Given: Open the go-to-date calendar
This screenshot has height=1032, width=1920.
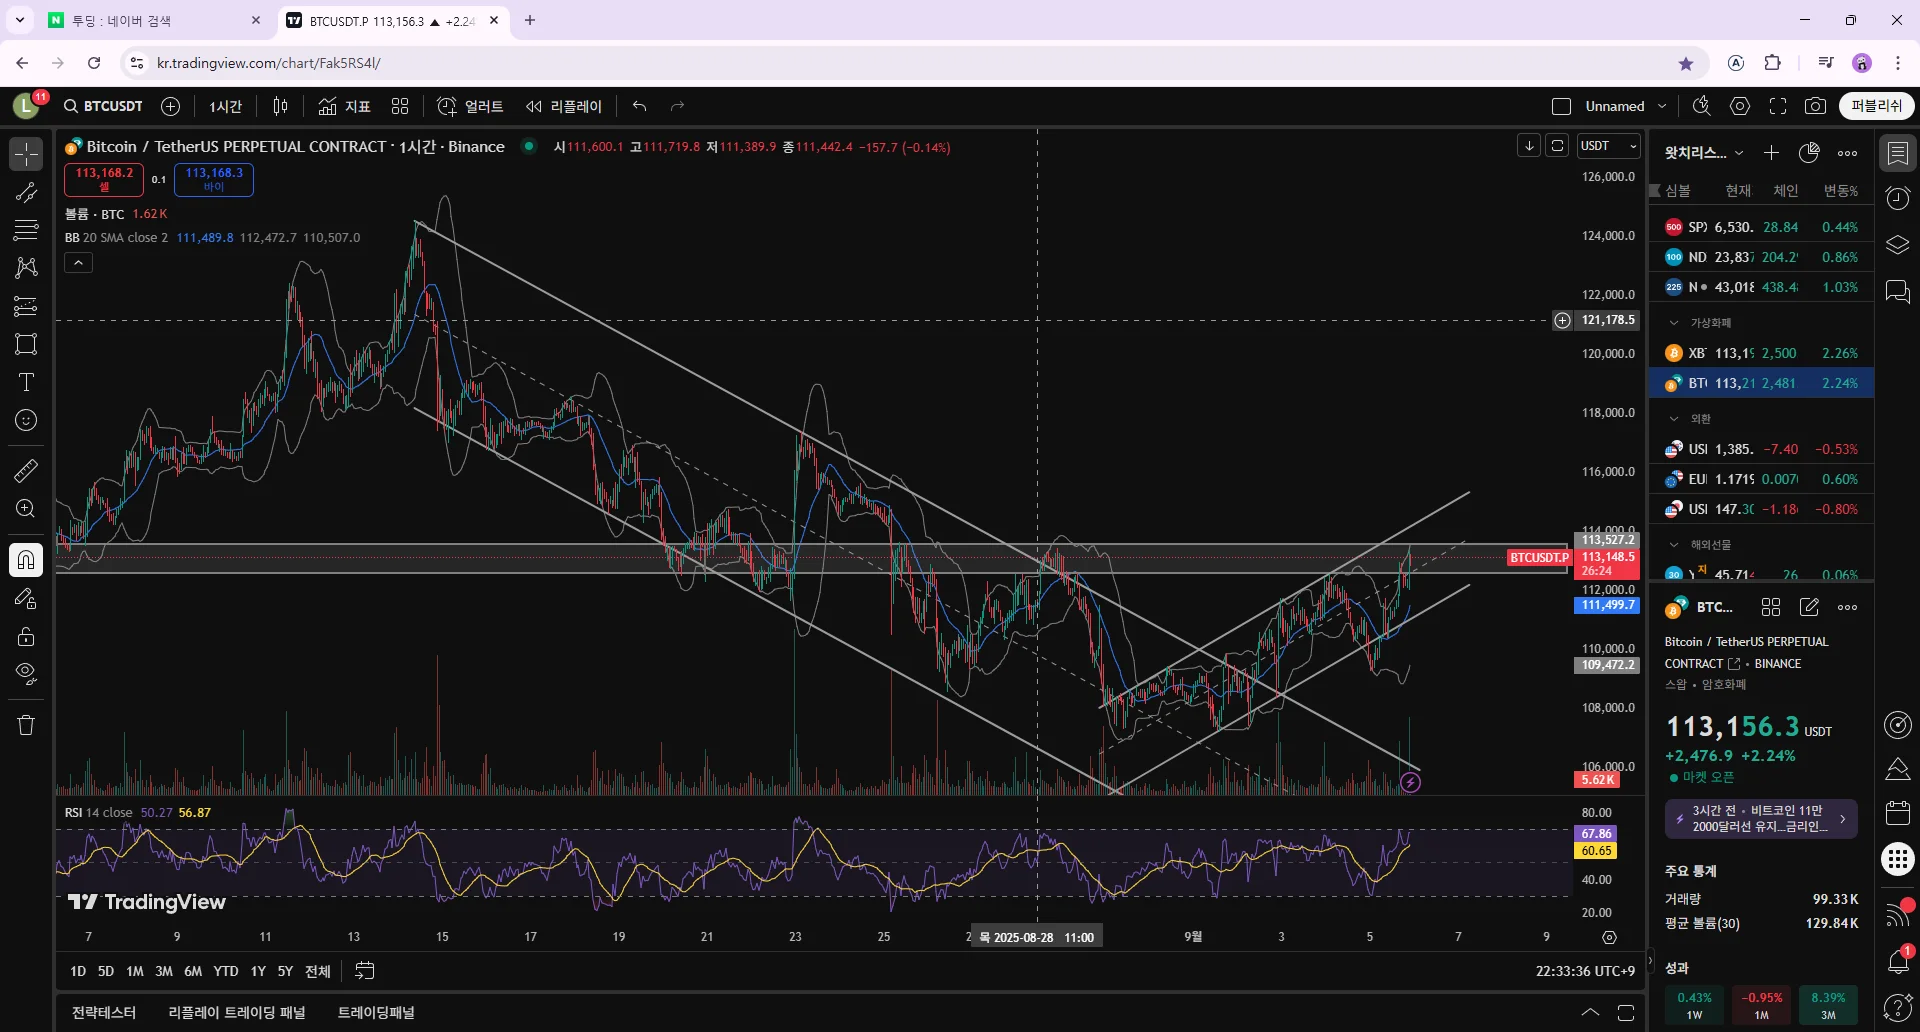Looking at the screenshot, I should click(365, 971).
